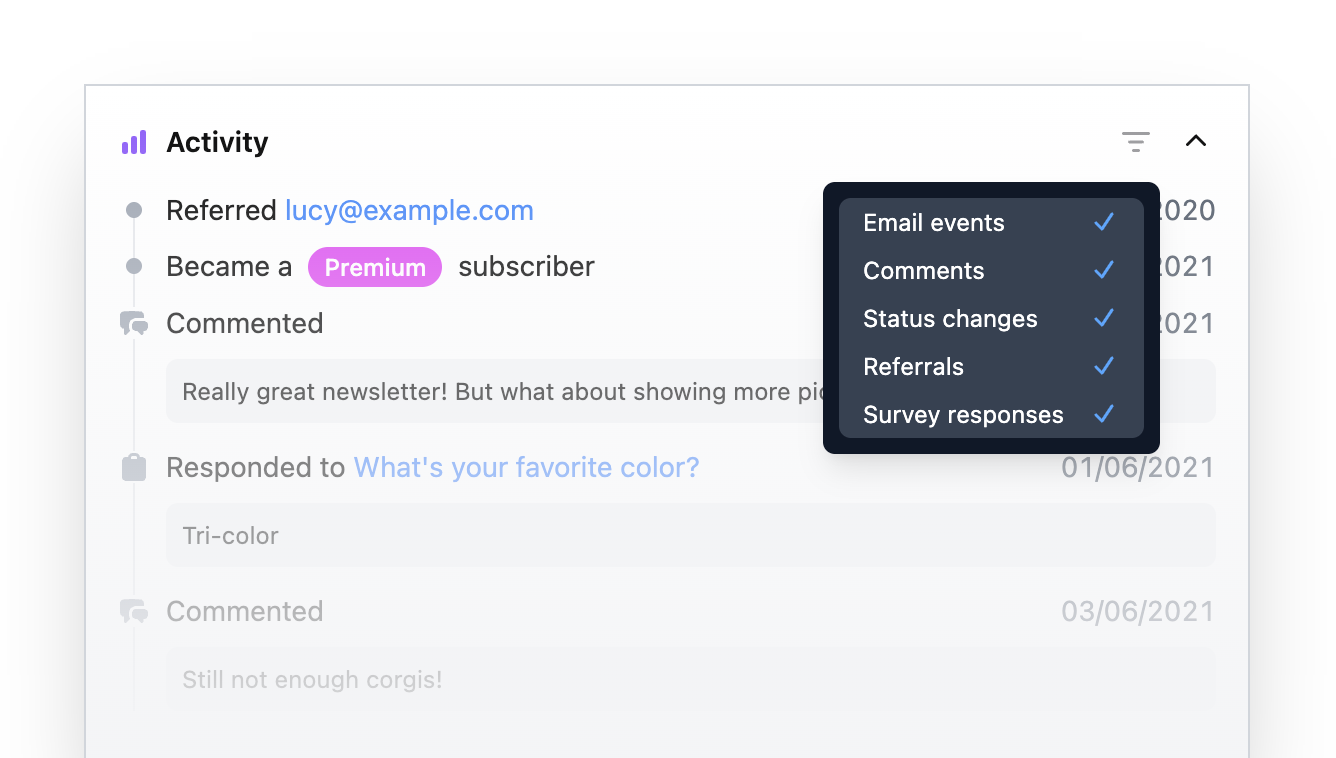This screenshot has height=758, width=1336.
Task: Click the comment bubble icon of first Commented entry
Action: 134,323
